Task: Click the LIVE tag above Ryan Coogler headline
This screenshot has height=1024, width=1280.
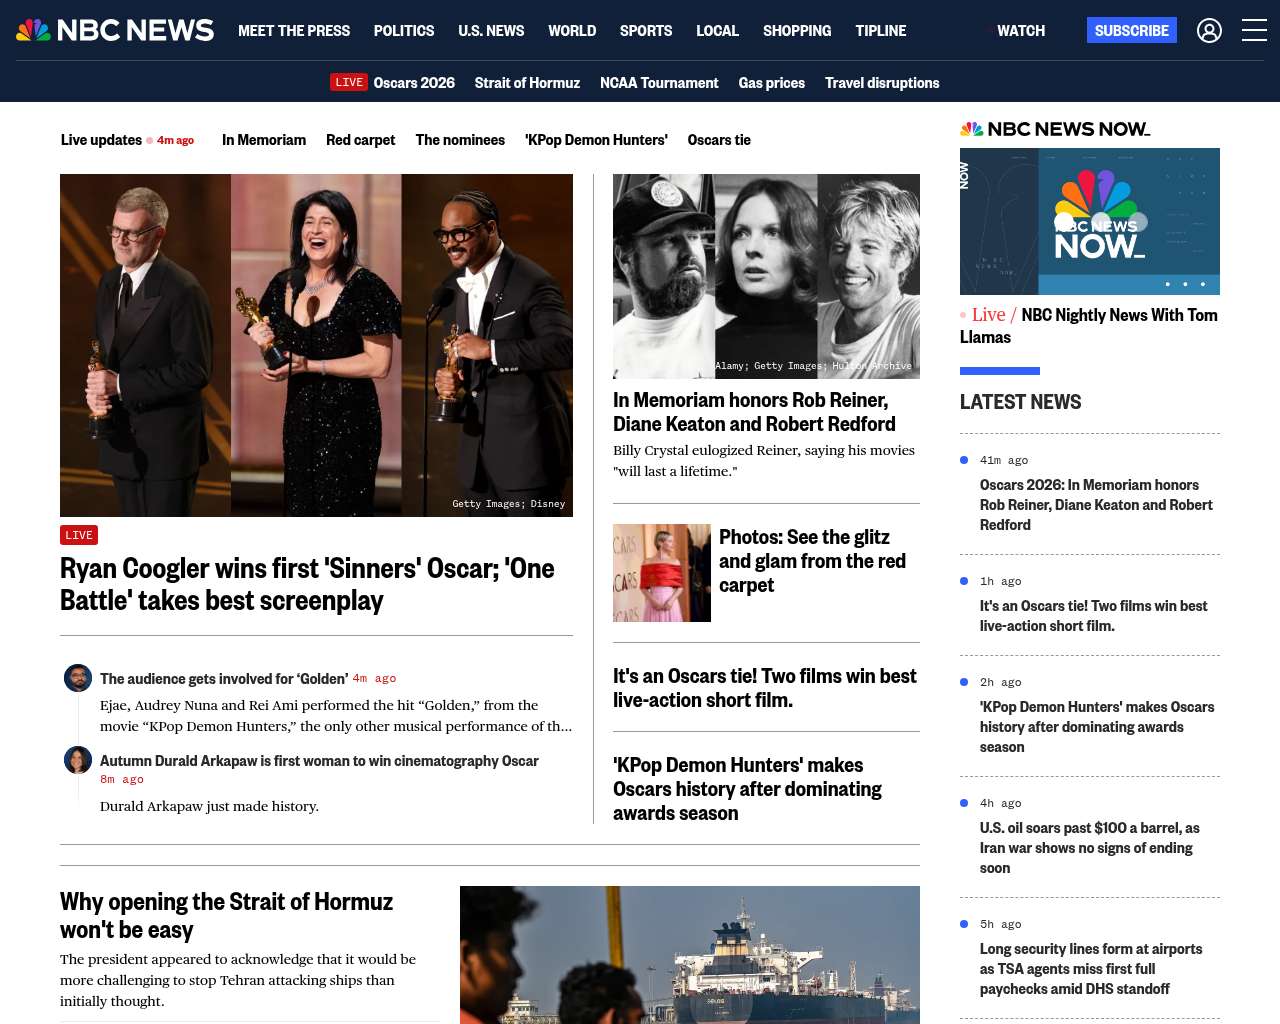Action: coord(79,535)
